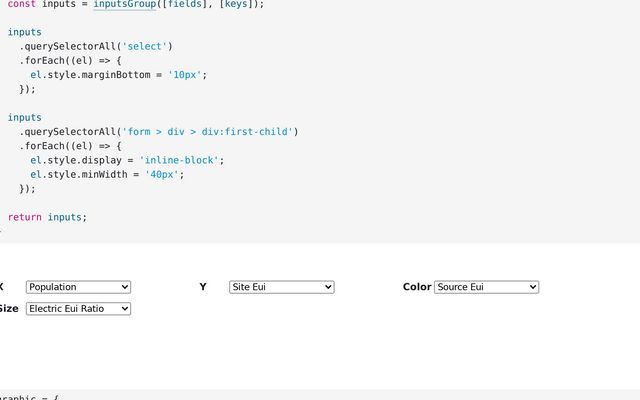
Task: Open the Electric Eui Ratio Size dropdown
Action: [78, 309]
